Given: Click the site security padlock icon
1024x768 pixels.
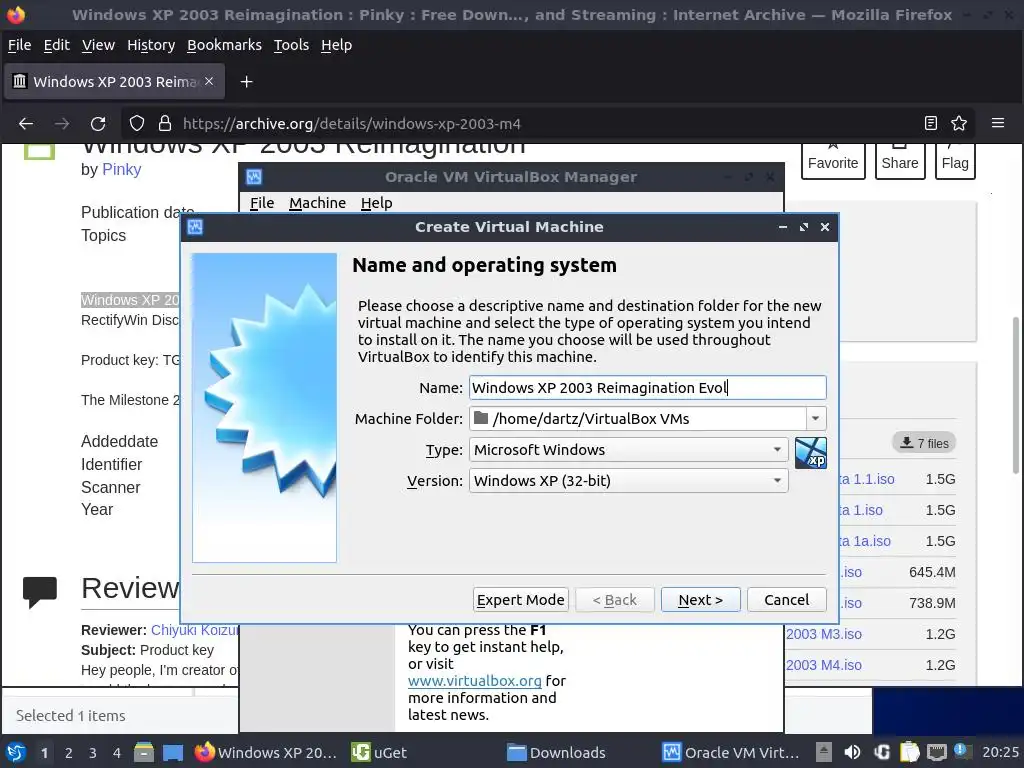Looking at the screenshot, I should [x=165, y=123].
